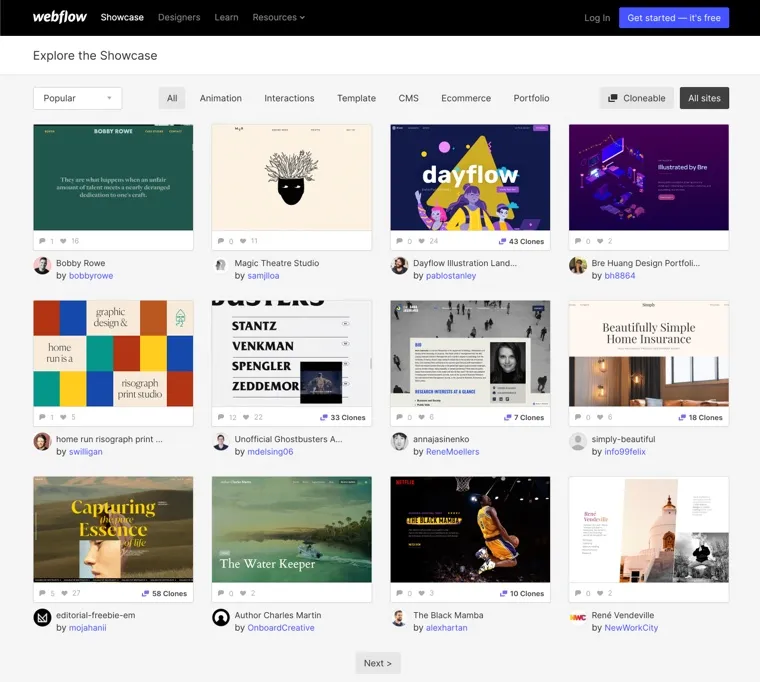The height and width of the screenshot is (682, 760).
Task: Filter by Template
Action: (356, 98)
